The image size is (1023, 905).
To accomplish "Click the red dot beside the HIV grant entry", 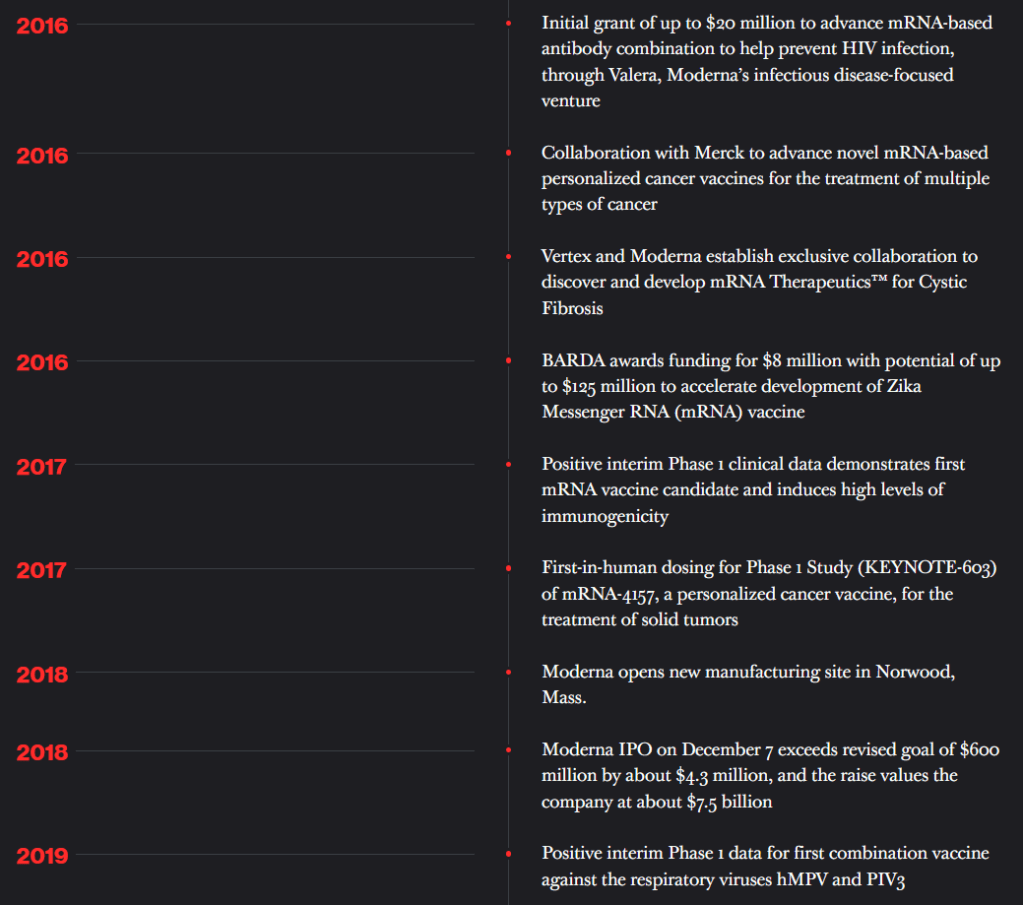I will point(509,22).
